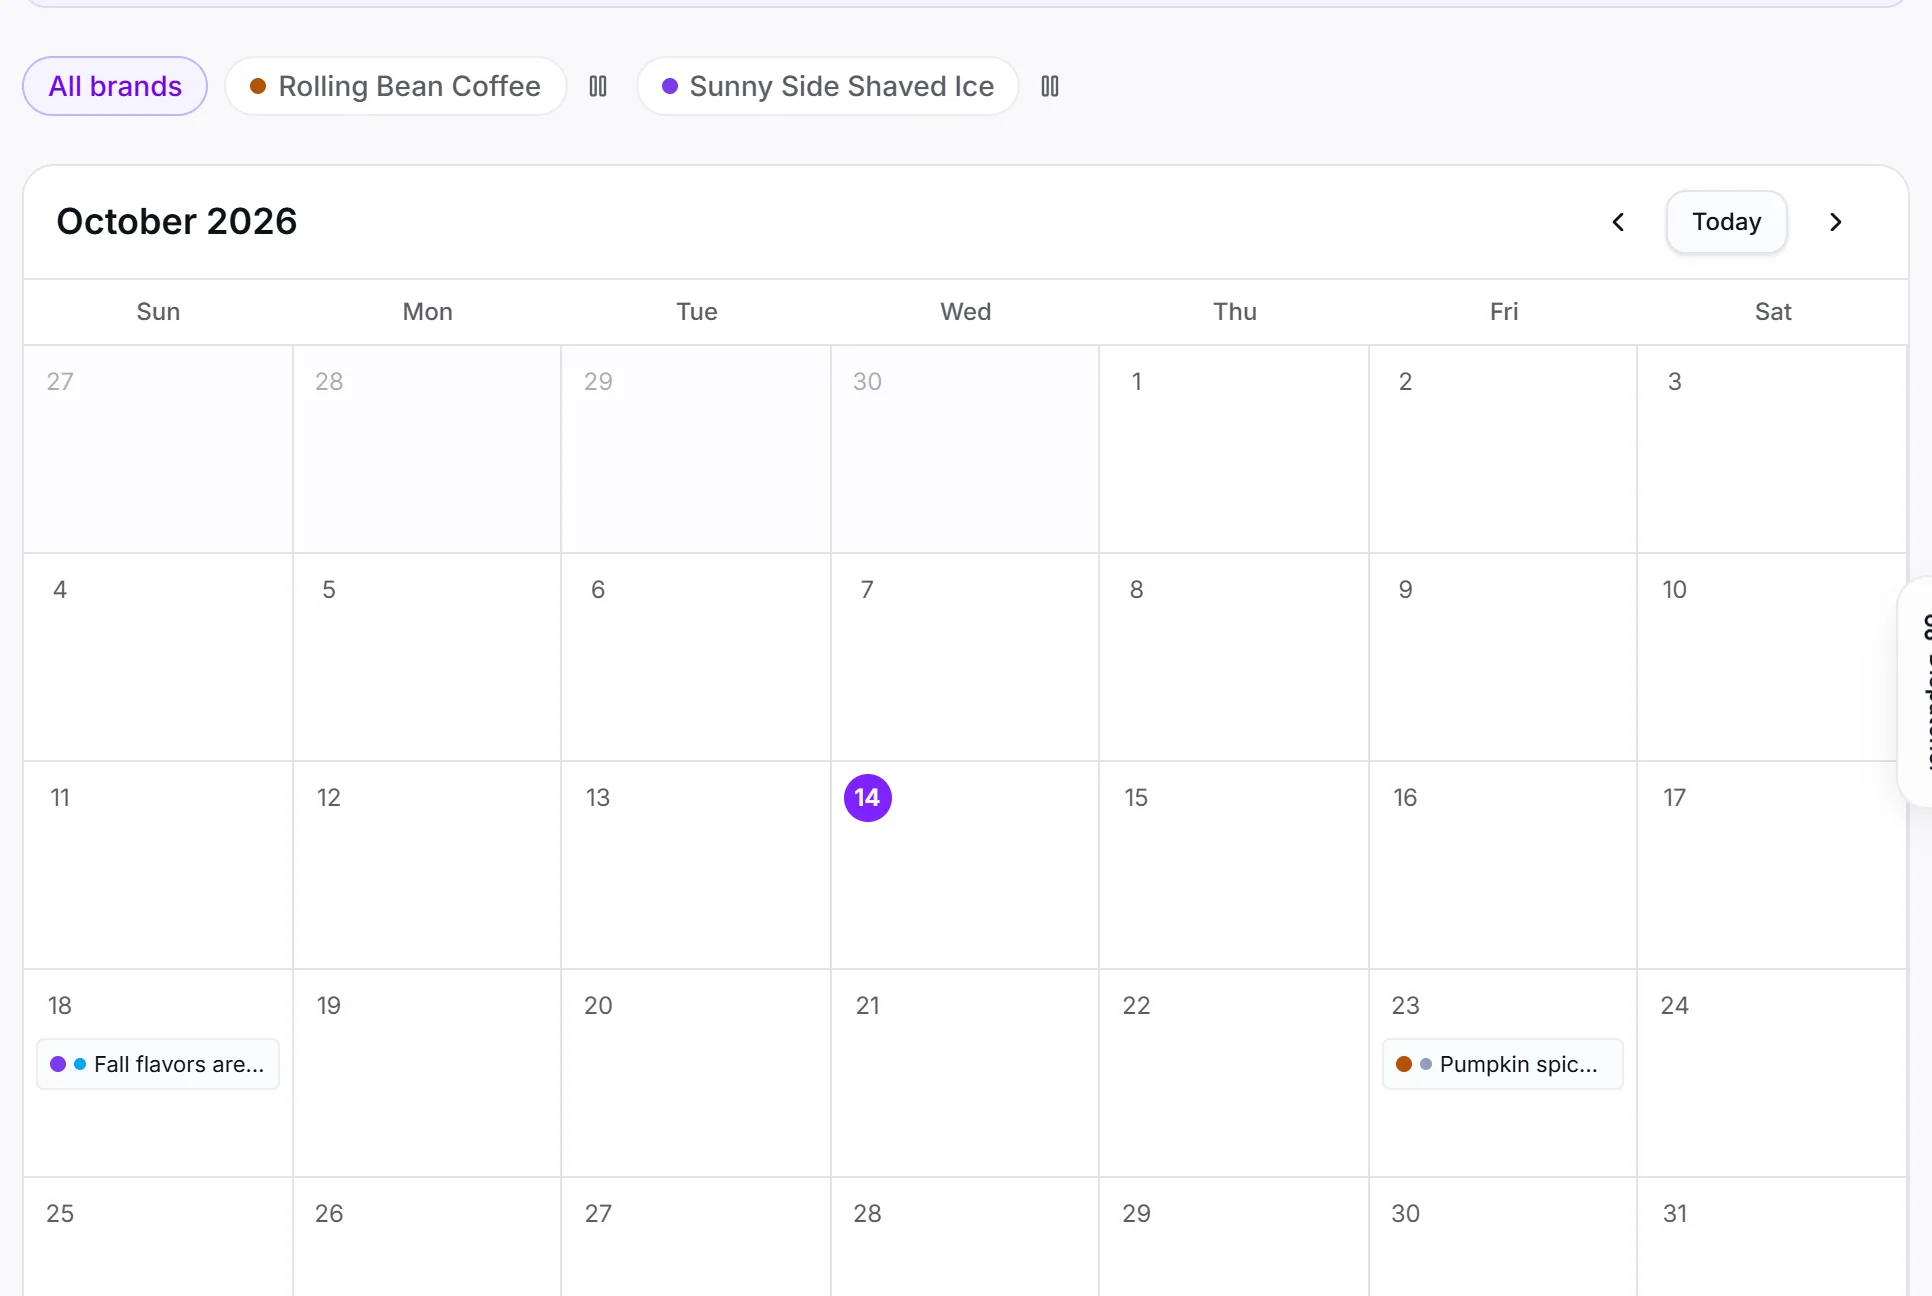The image size is (1932, 1296).
Task: Select October 22 cell
Action: click(x=1235, y=1073)
